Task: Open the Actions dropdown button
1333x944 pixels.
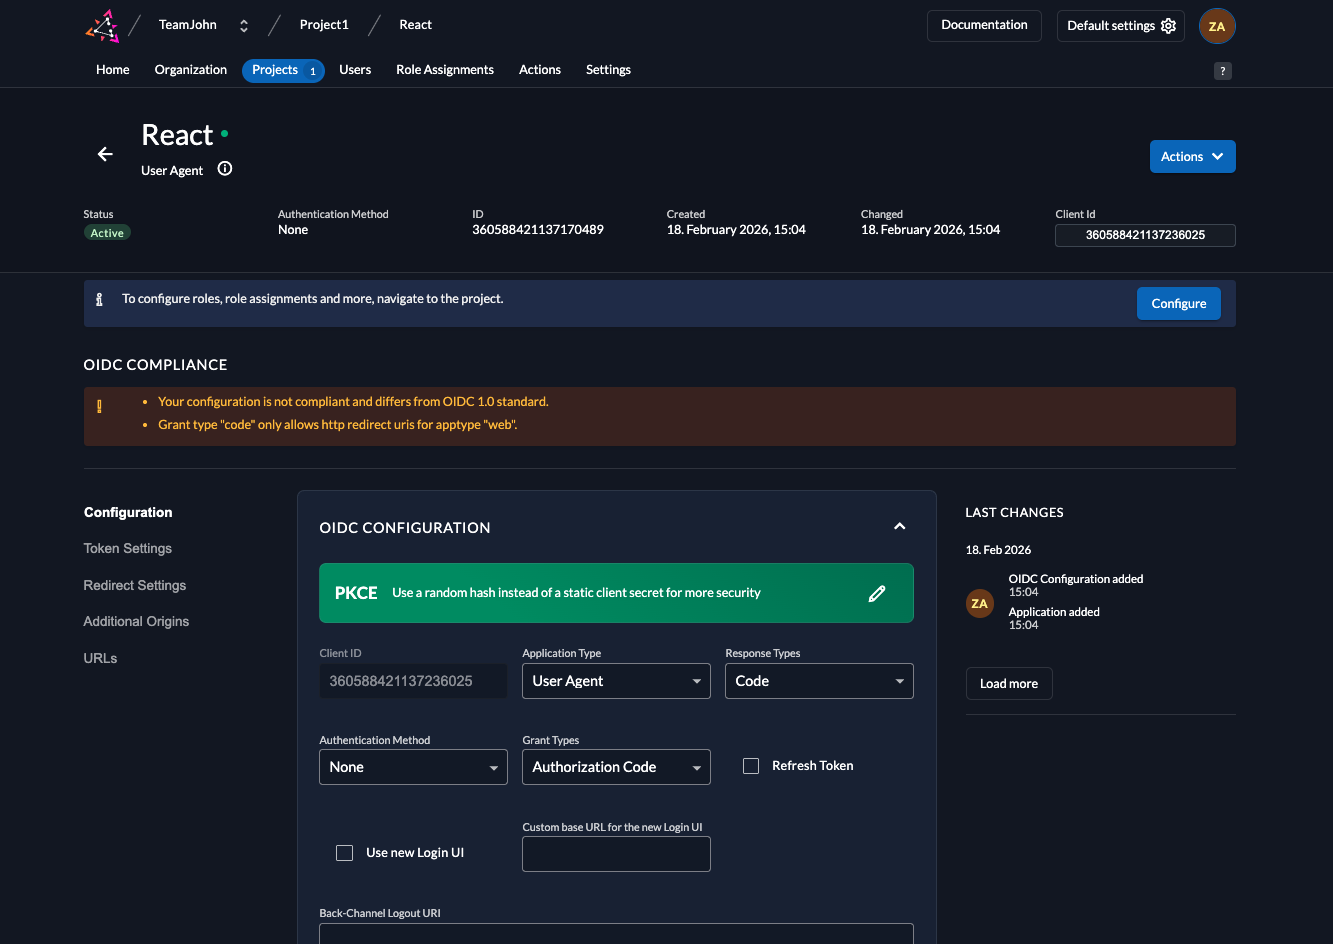Action: pyautogui.click(x=1192, y=157)
